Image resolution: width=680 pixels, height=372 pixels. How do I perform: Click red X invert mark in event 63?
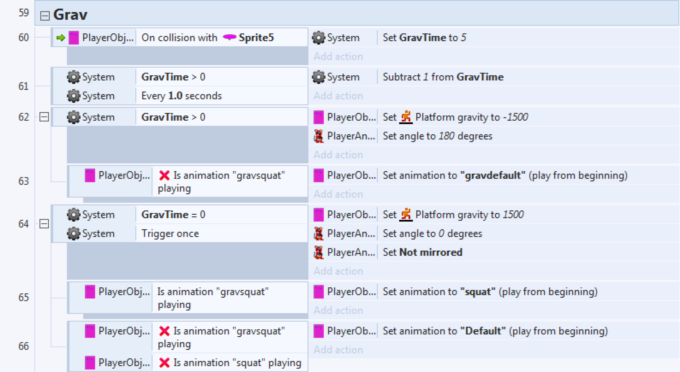coord(164,176)
